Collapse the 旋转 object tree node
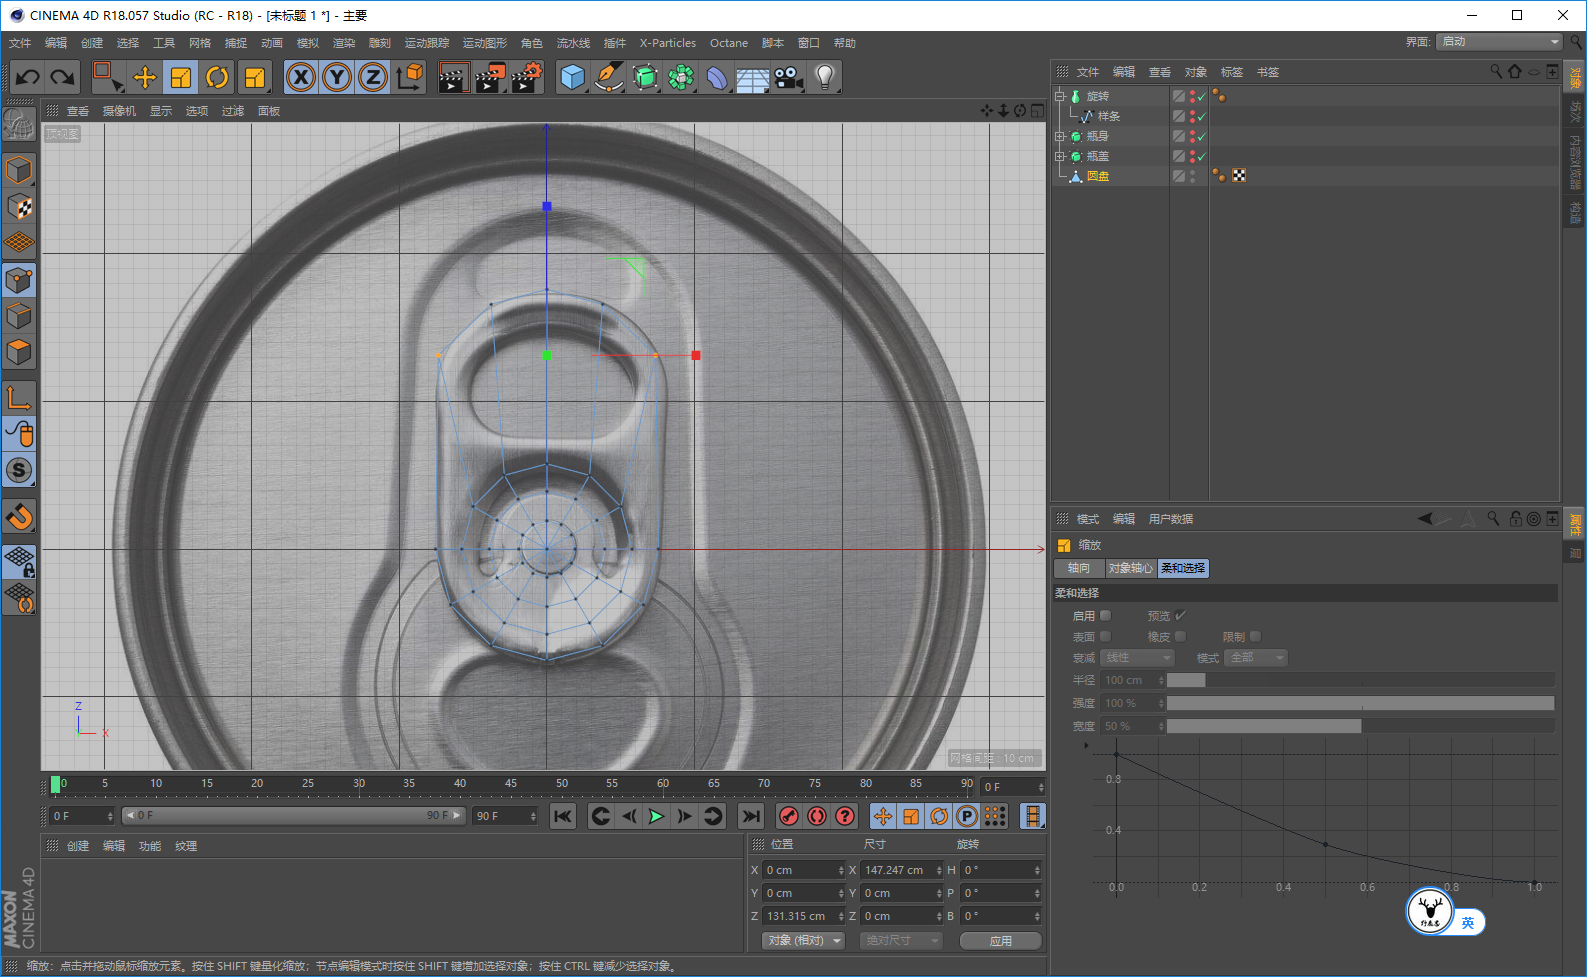Screen dimensions: 1587x977 pyautogui.click(x=1060, y=97)
